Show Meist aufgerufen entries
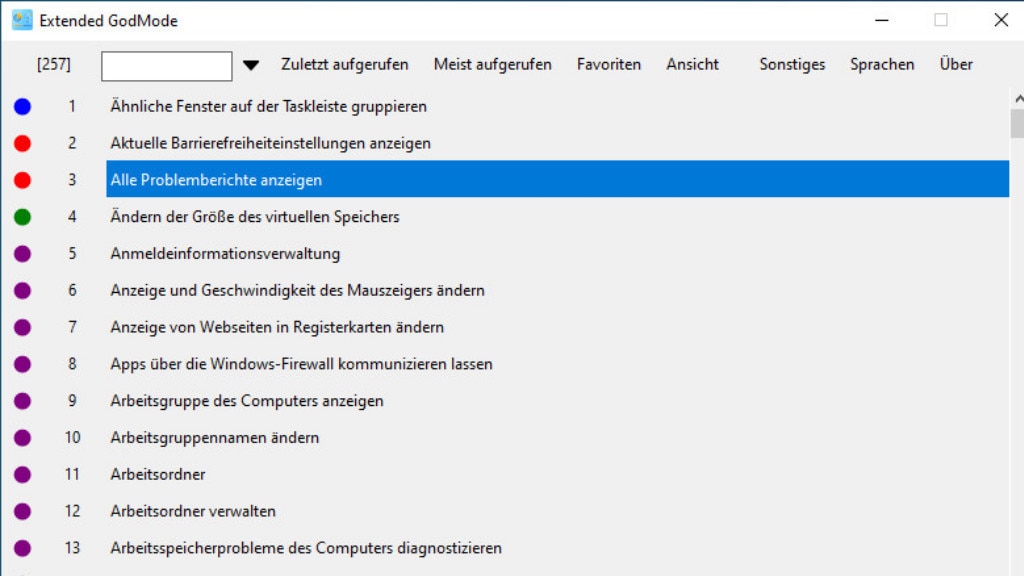This screenshot has width=1024, height=576. point(492,64)
